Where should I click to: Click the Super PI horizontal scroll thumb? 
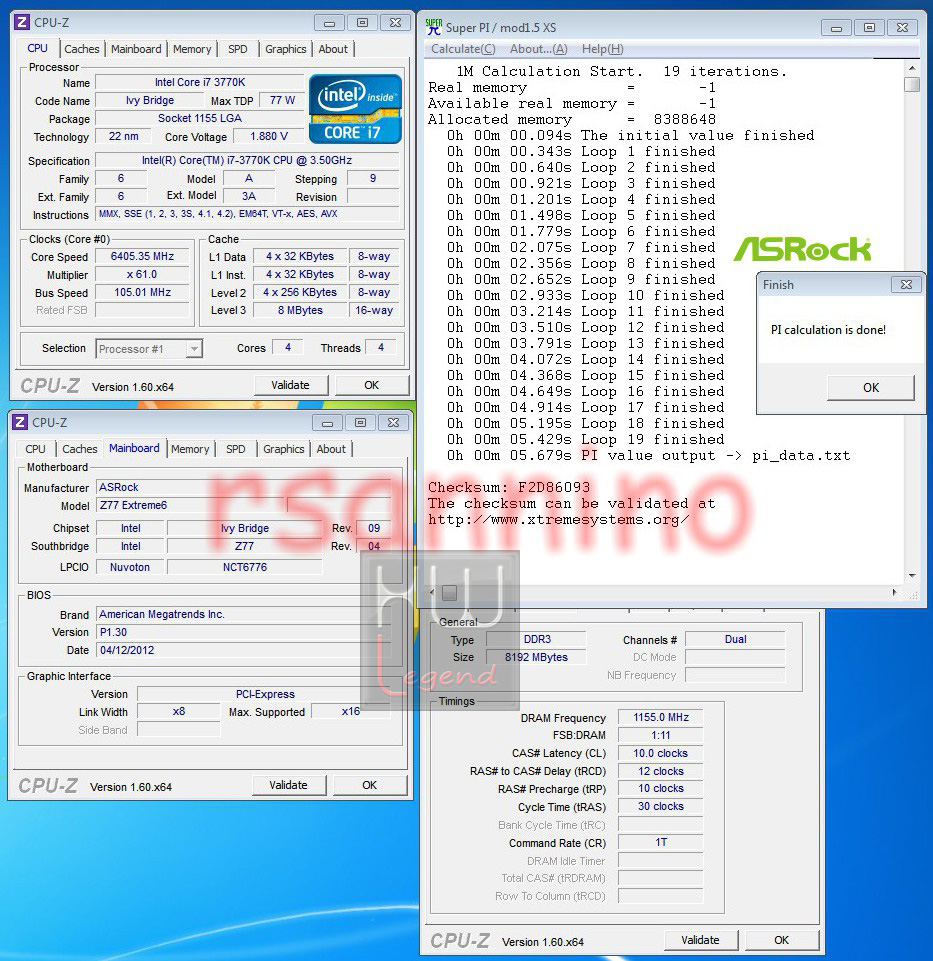click(449, 593)
